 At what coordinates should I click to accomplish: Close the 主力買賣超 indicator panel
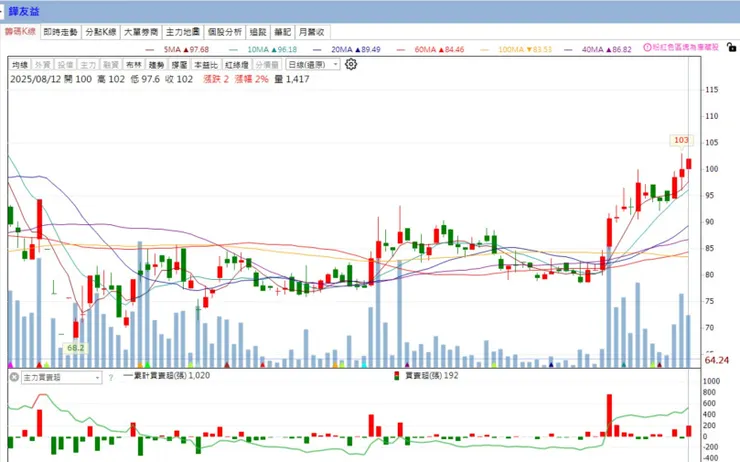[14, 377]
